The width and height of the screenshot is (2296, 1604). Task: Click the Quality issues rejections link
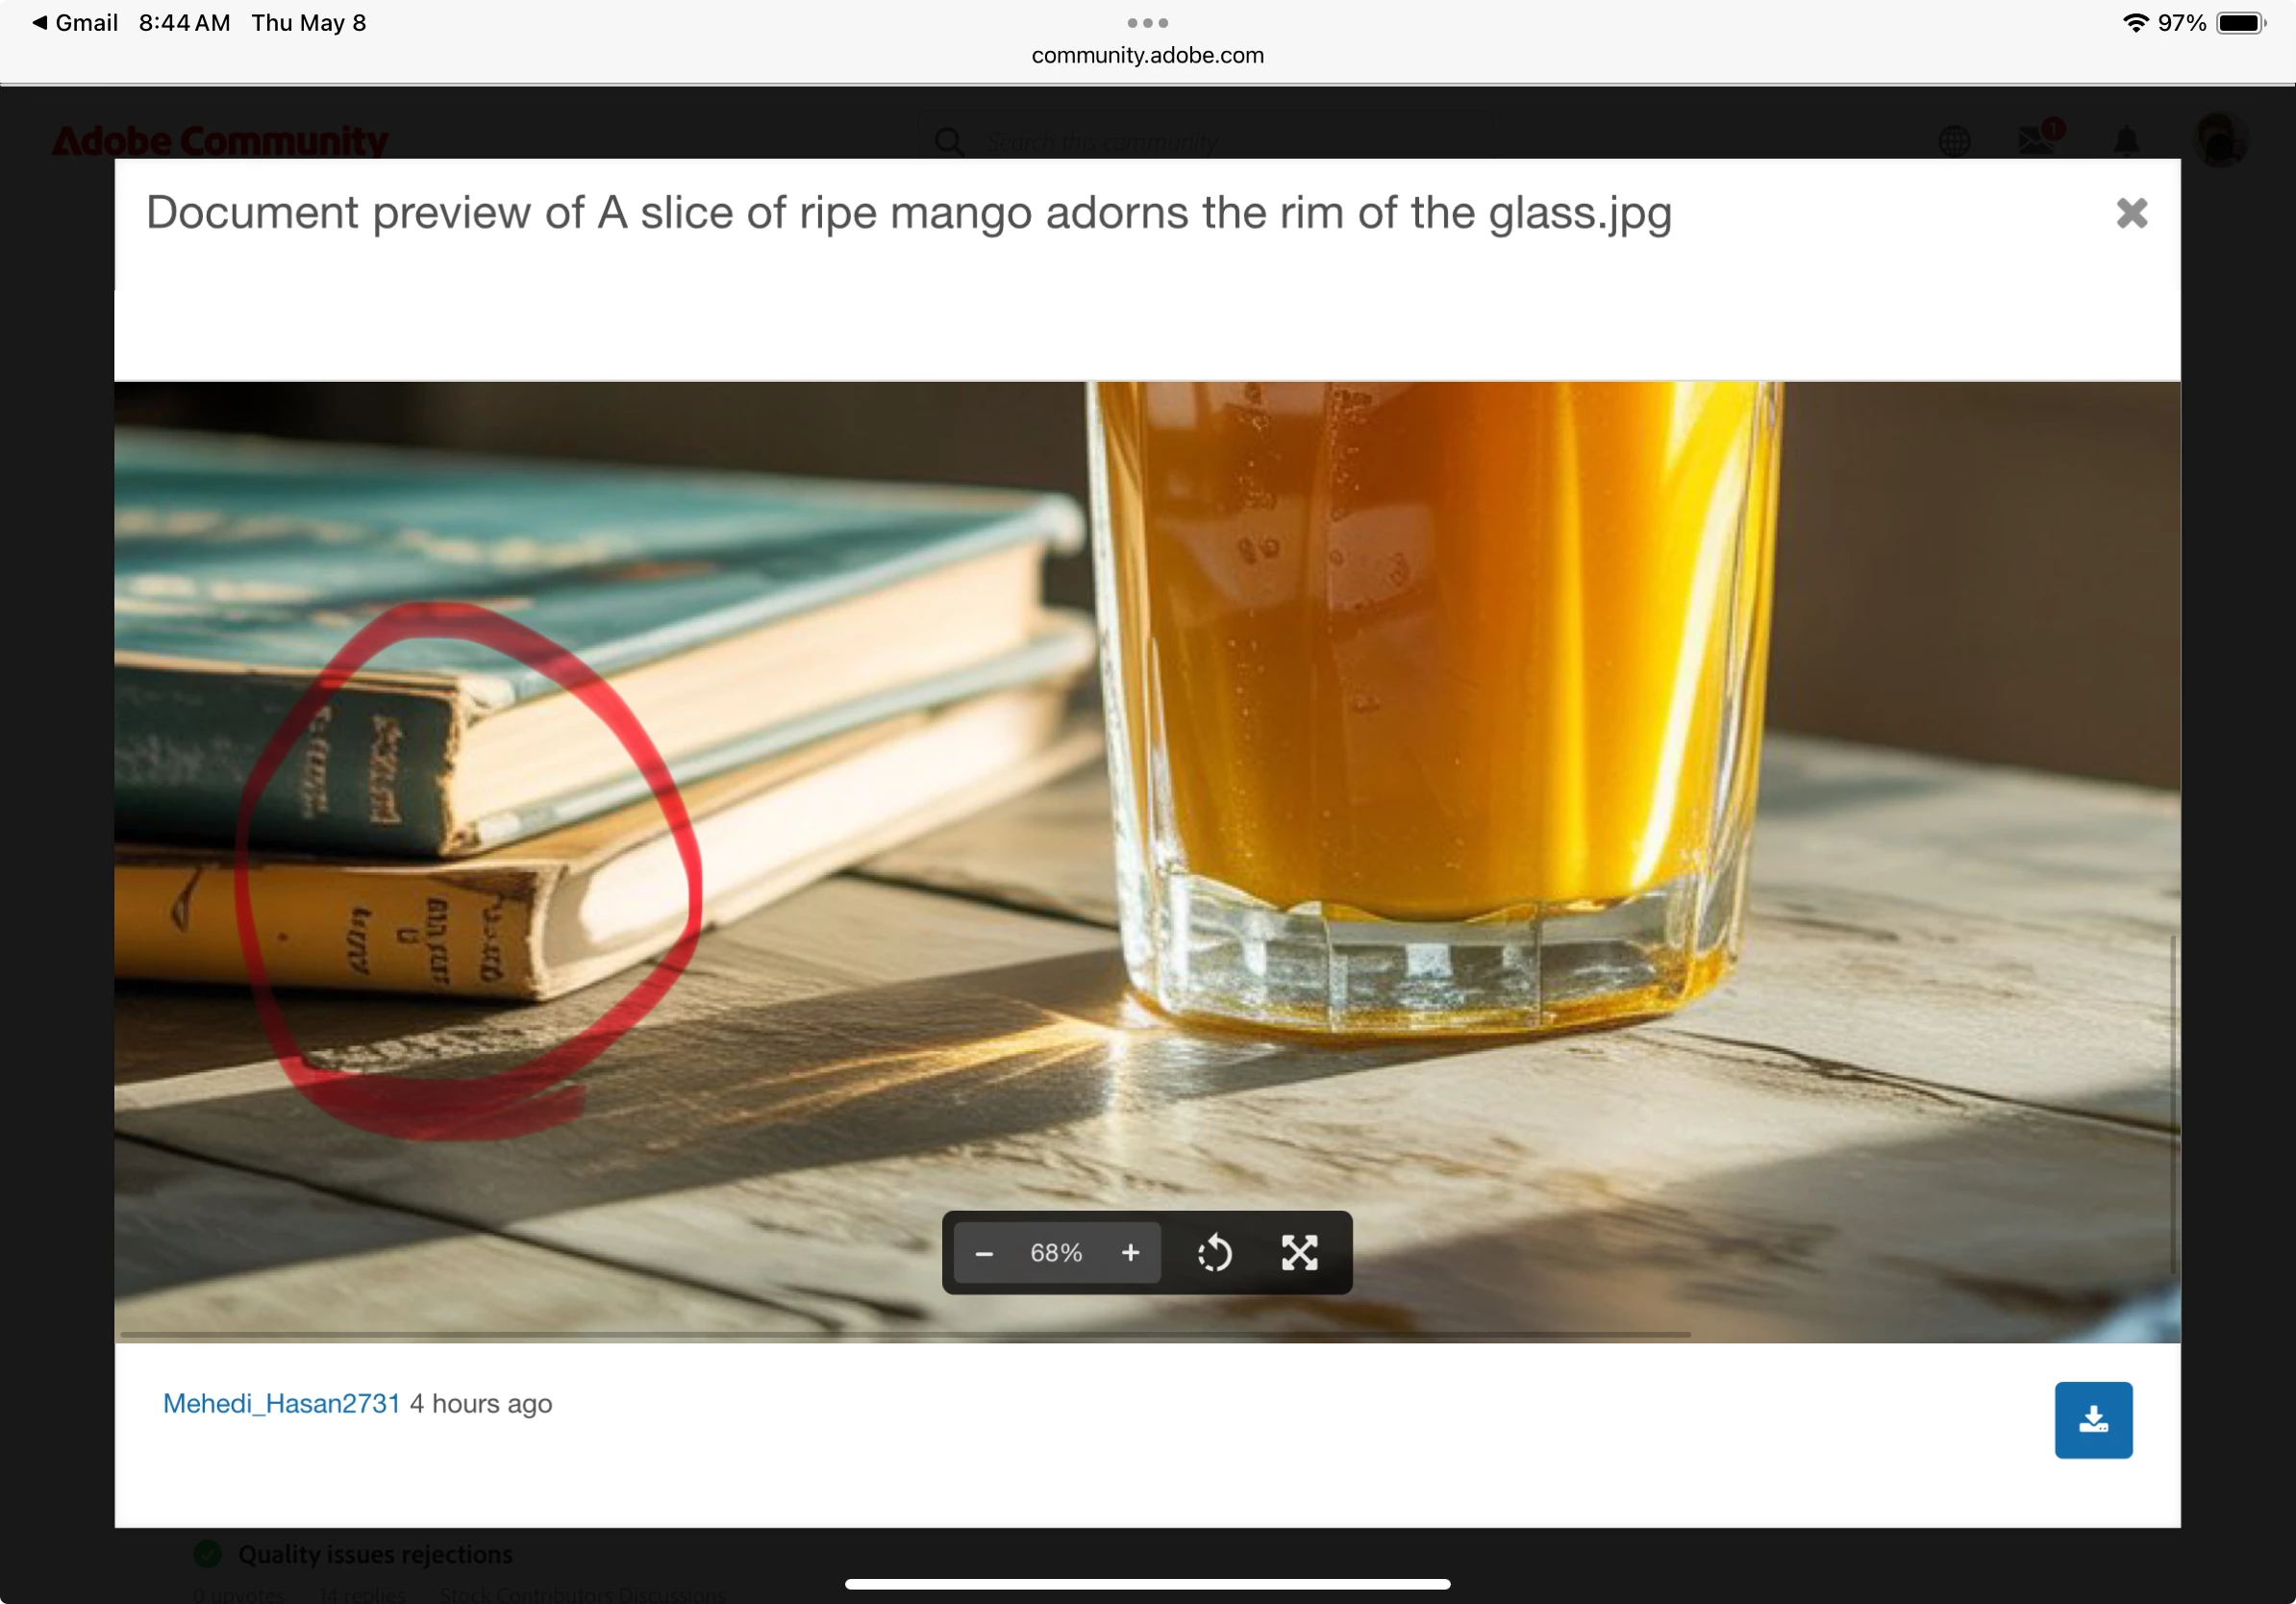pyautogui.click(x=375, y=1554)
